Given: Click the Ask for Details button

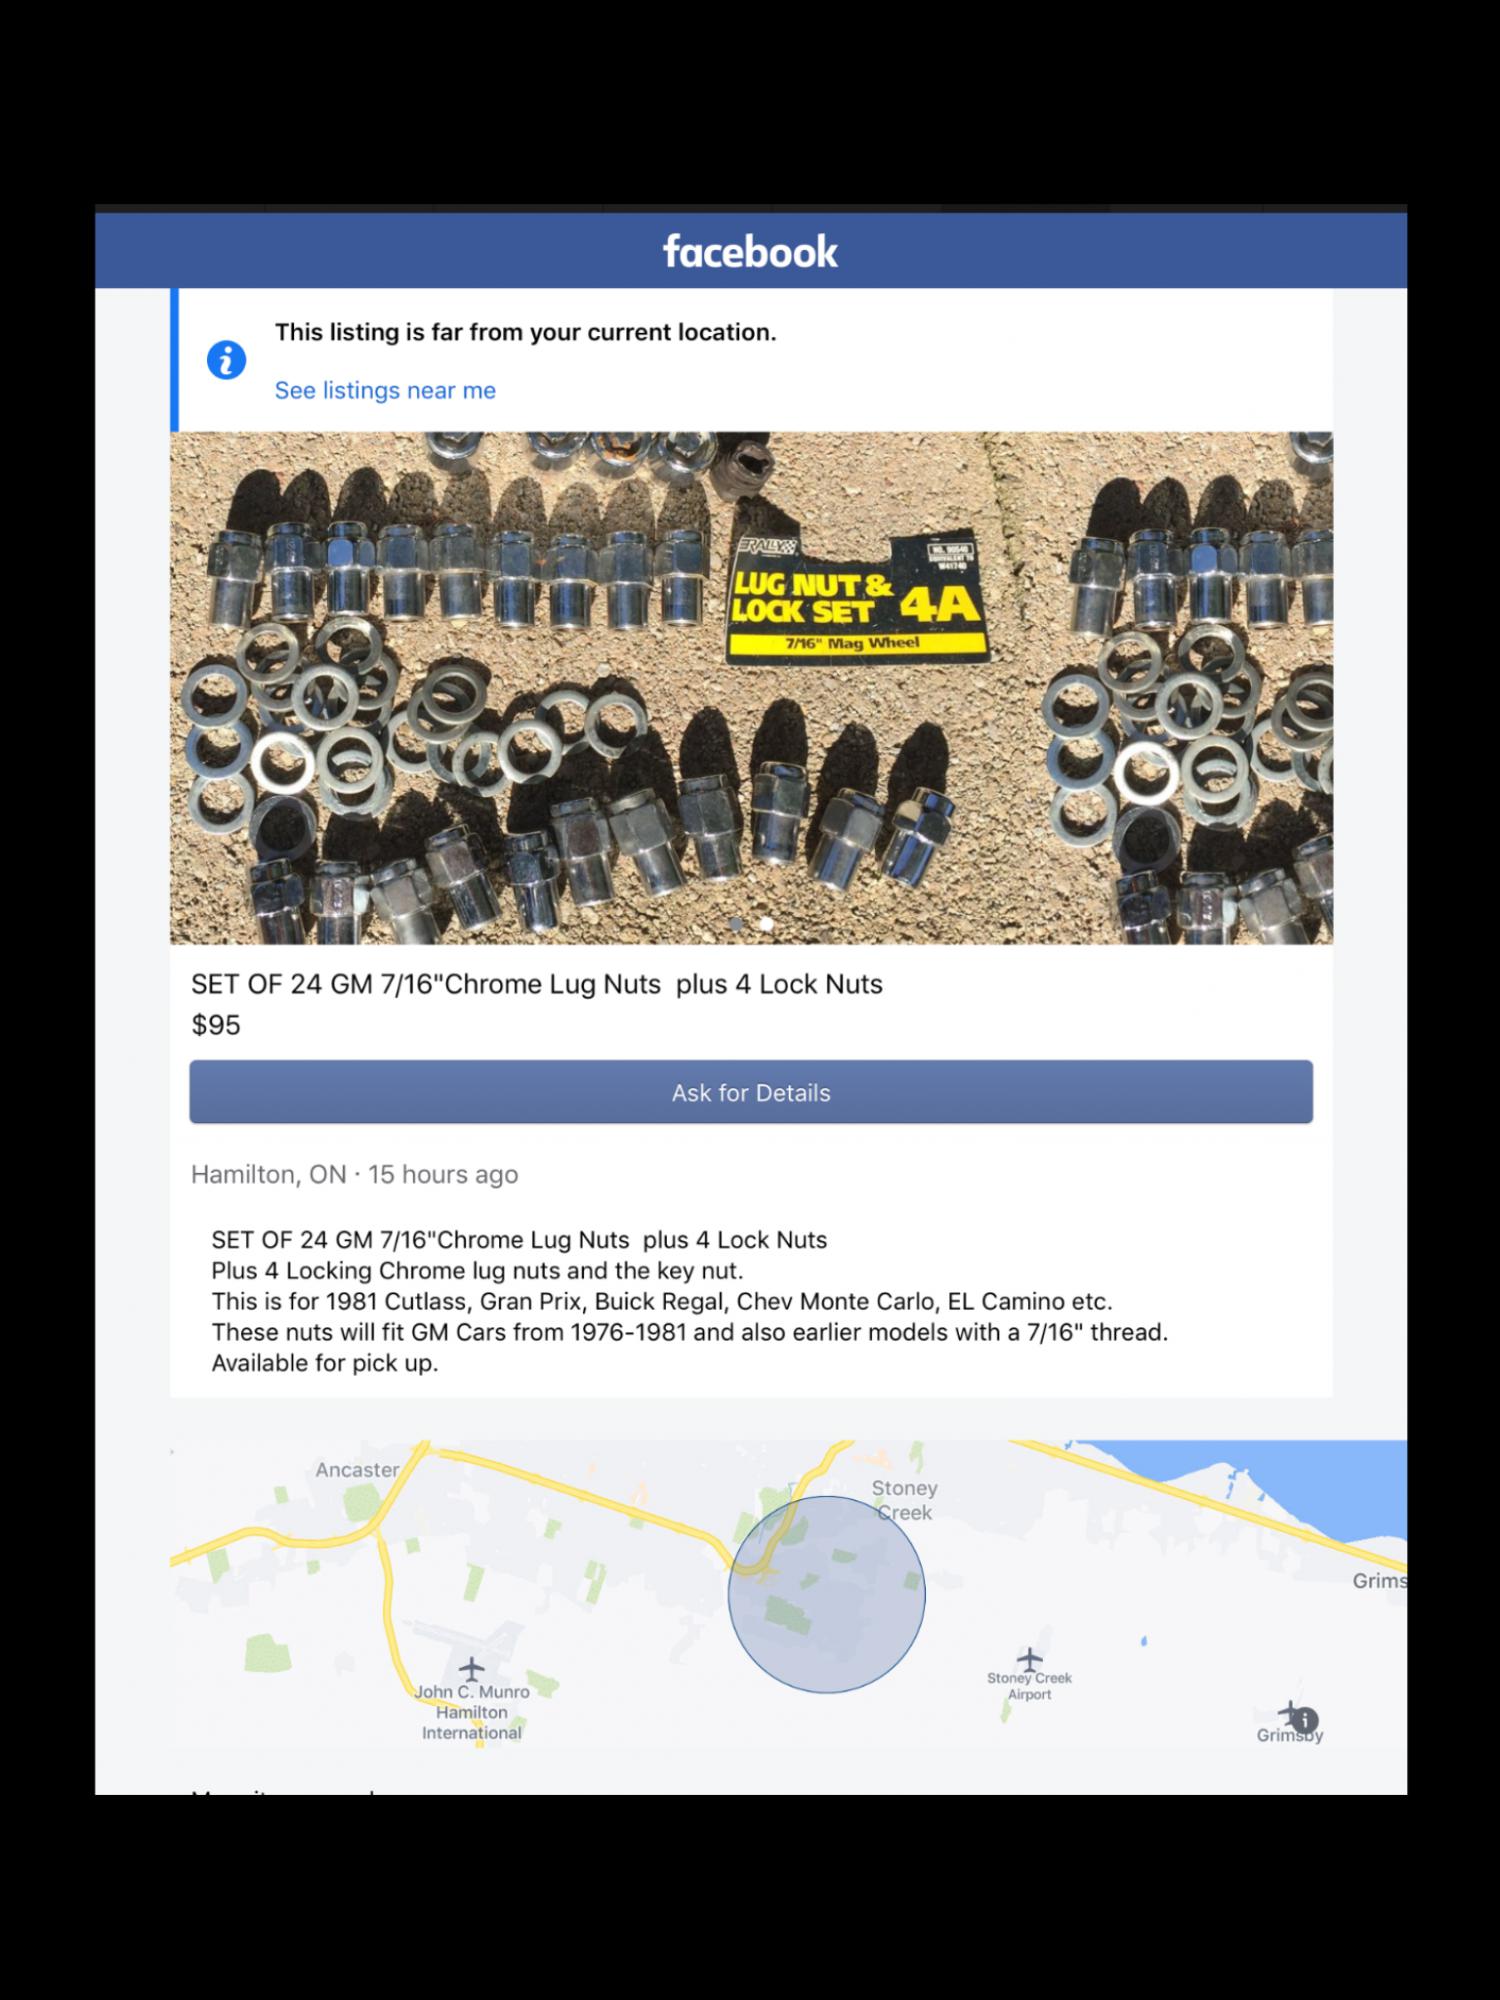Looking at the screenshot, I should (751, 1092).
